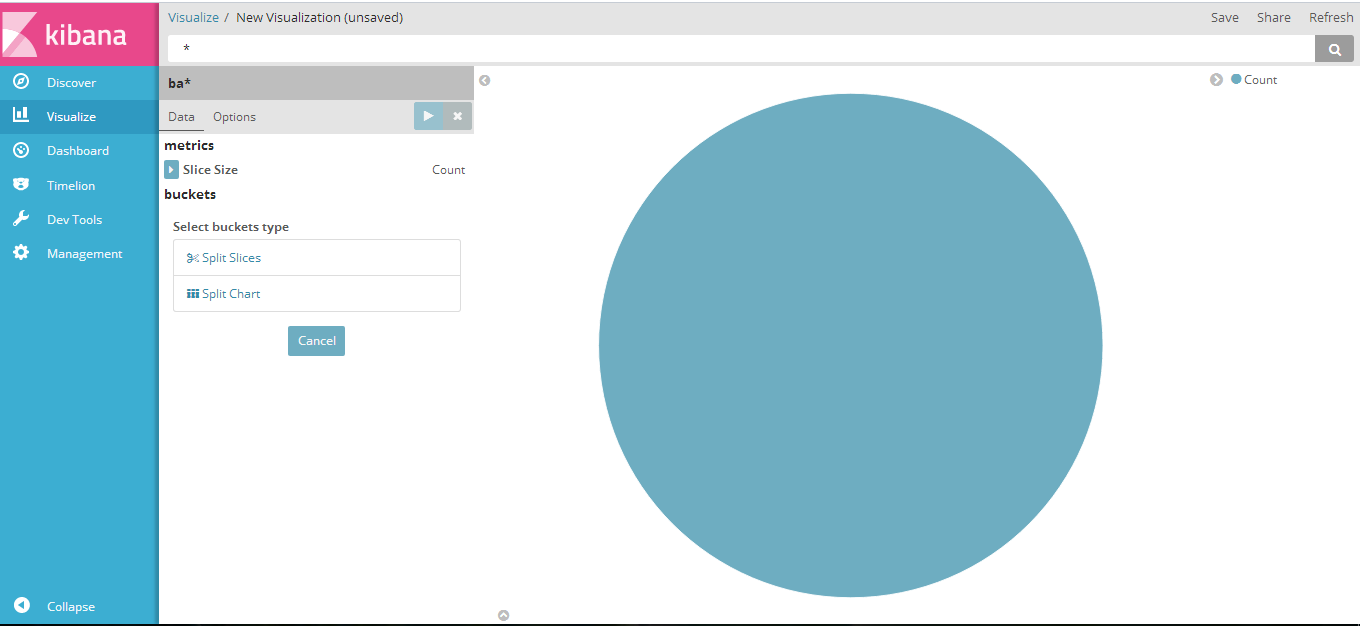Open the Management menu item

(x=79, y=253)
